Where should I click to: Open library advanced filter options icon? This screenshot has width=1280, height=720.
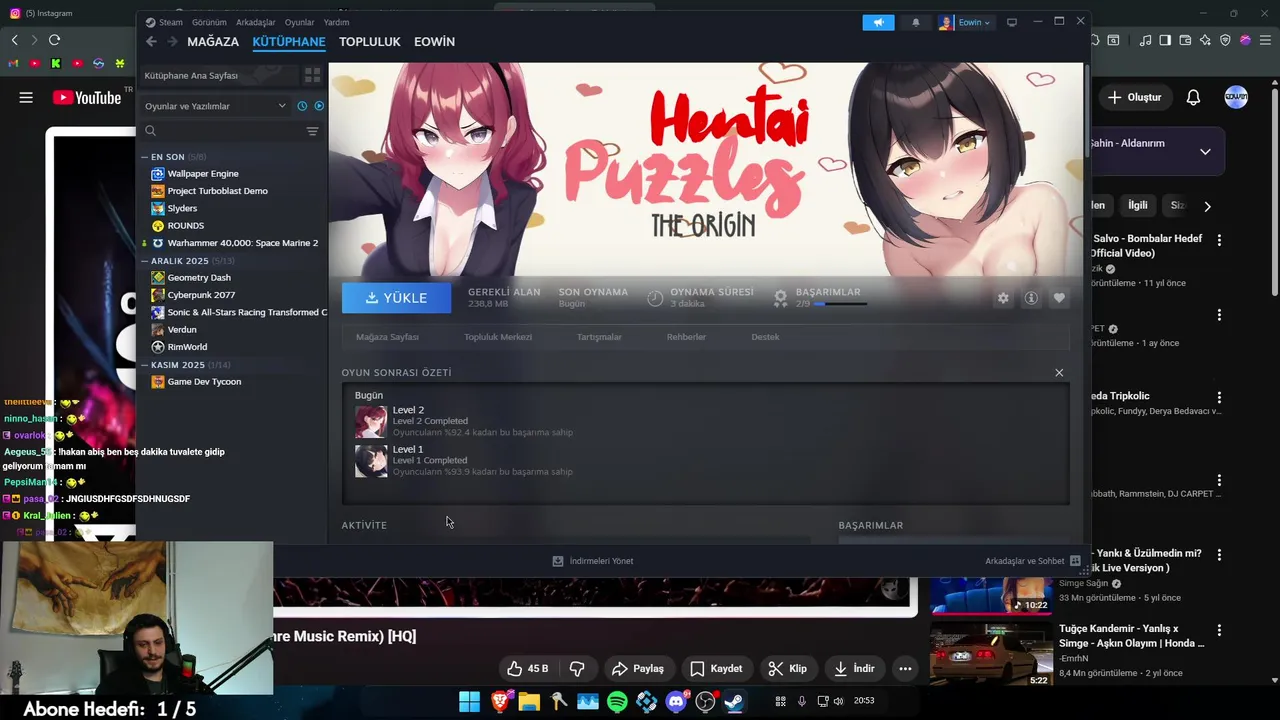tap(312, 131)
